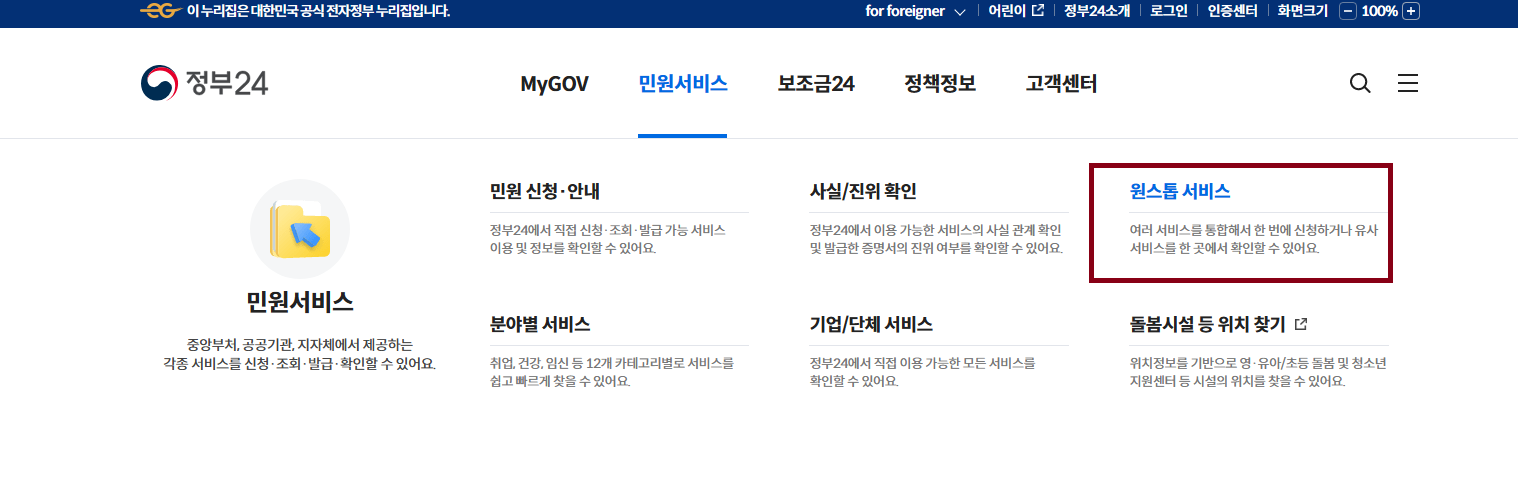1518x479 pixels.
Task: Open the search magnifier icon
Action: 1360,83
